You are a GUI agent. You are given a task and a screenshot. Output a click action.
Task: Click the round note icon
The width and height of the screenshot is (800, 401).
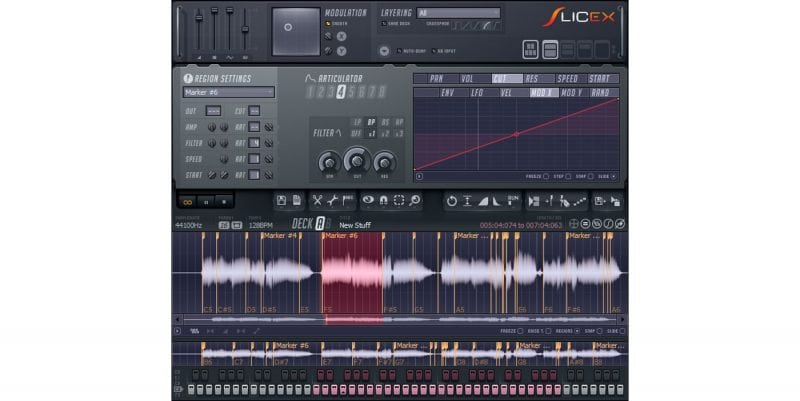(x=608, y=224)
